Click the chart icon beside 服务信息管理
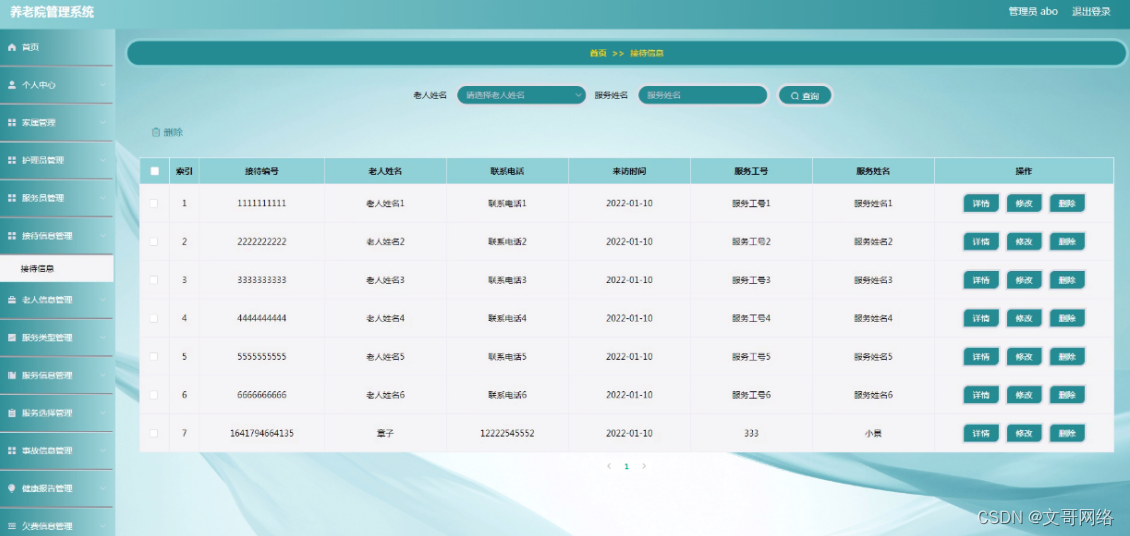Viewport: 1130px width, 536px height. pyautogui.click(x=12, y=375)
